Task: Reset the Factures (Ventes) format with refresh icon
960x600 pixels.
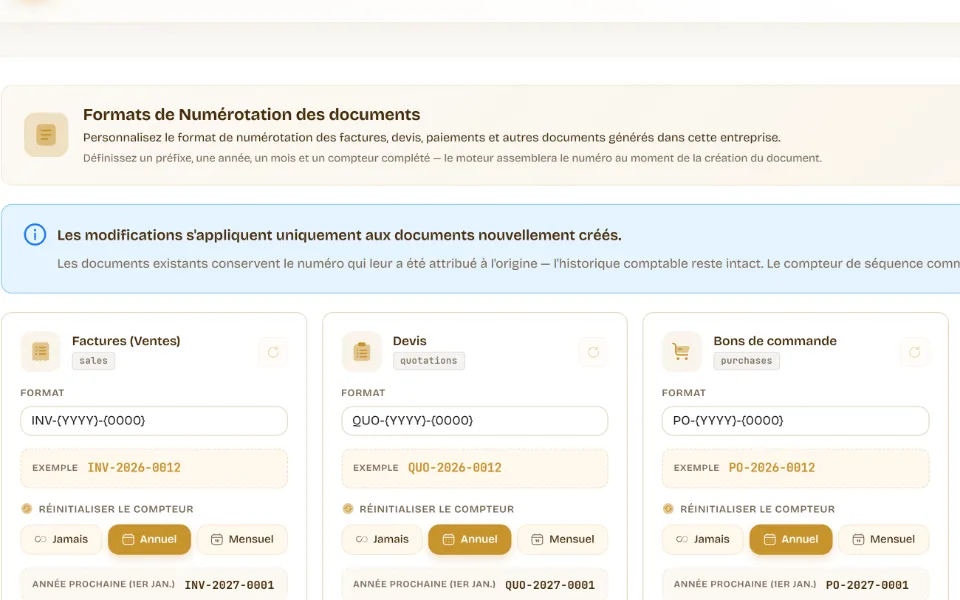Action: coord(273,352)
